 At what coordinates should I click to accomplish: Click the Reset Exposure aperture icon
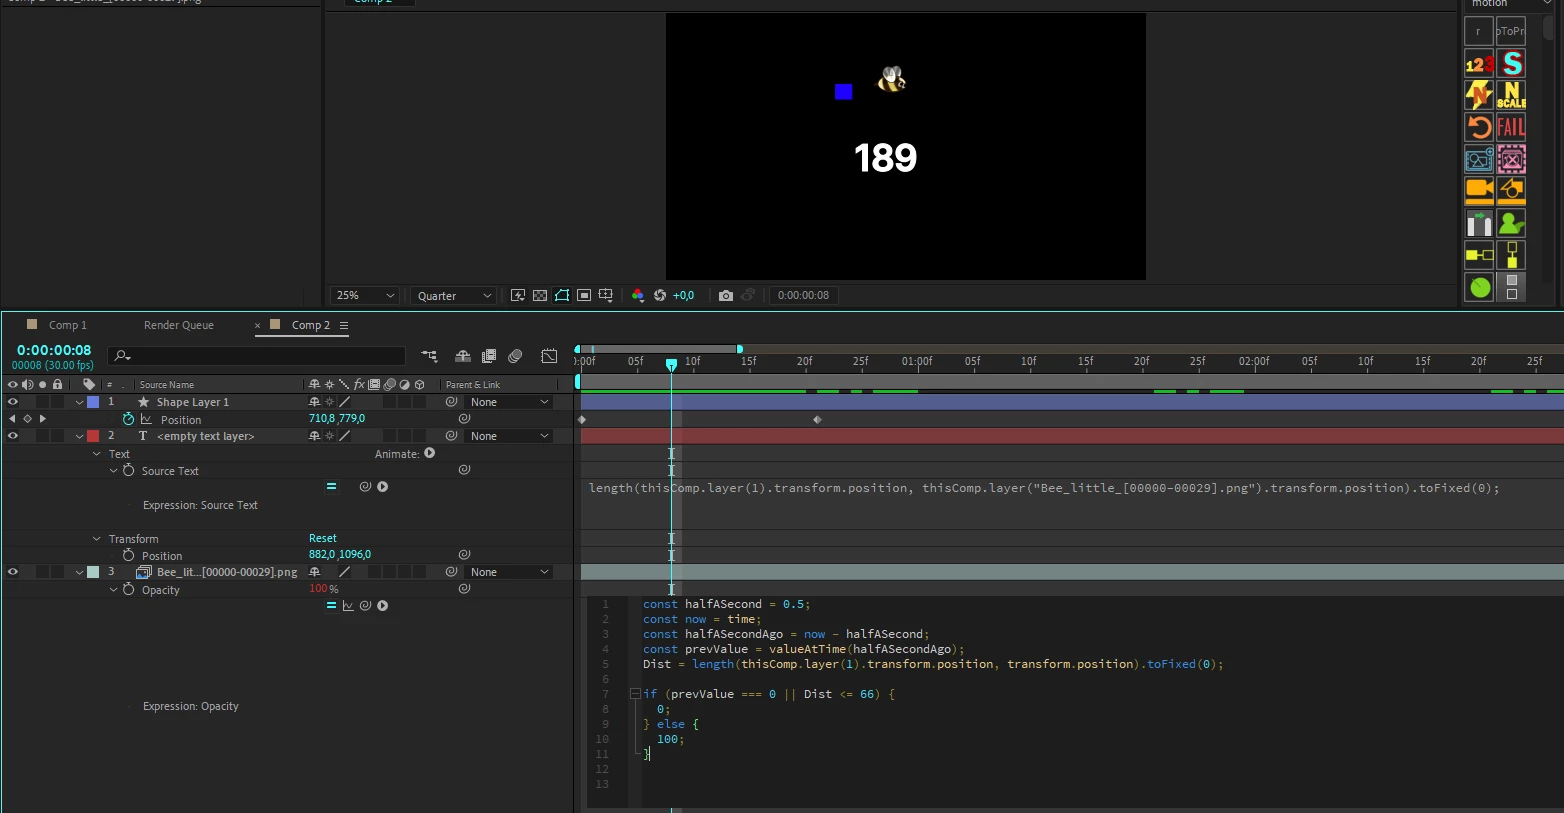(x=660, y=295)
